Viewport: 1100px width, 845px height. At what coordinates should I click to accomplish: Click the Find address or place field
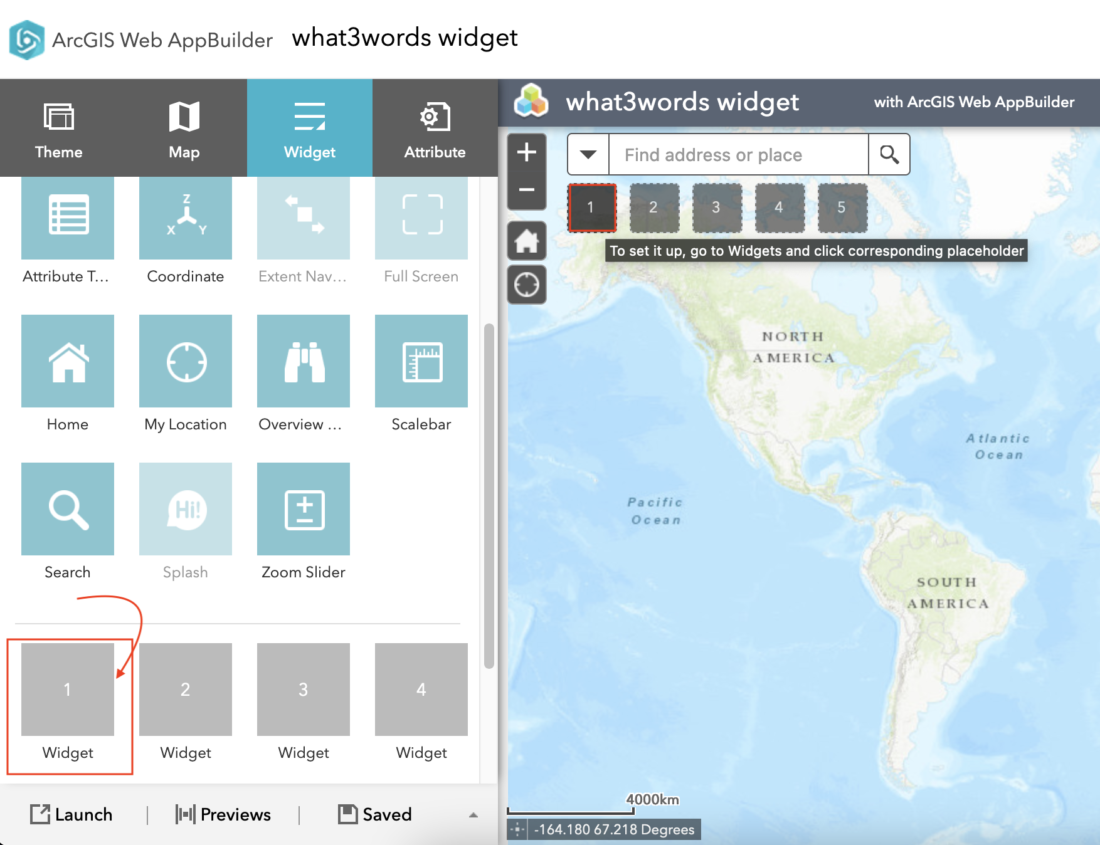click(x=738, y=154)
